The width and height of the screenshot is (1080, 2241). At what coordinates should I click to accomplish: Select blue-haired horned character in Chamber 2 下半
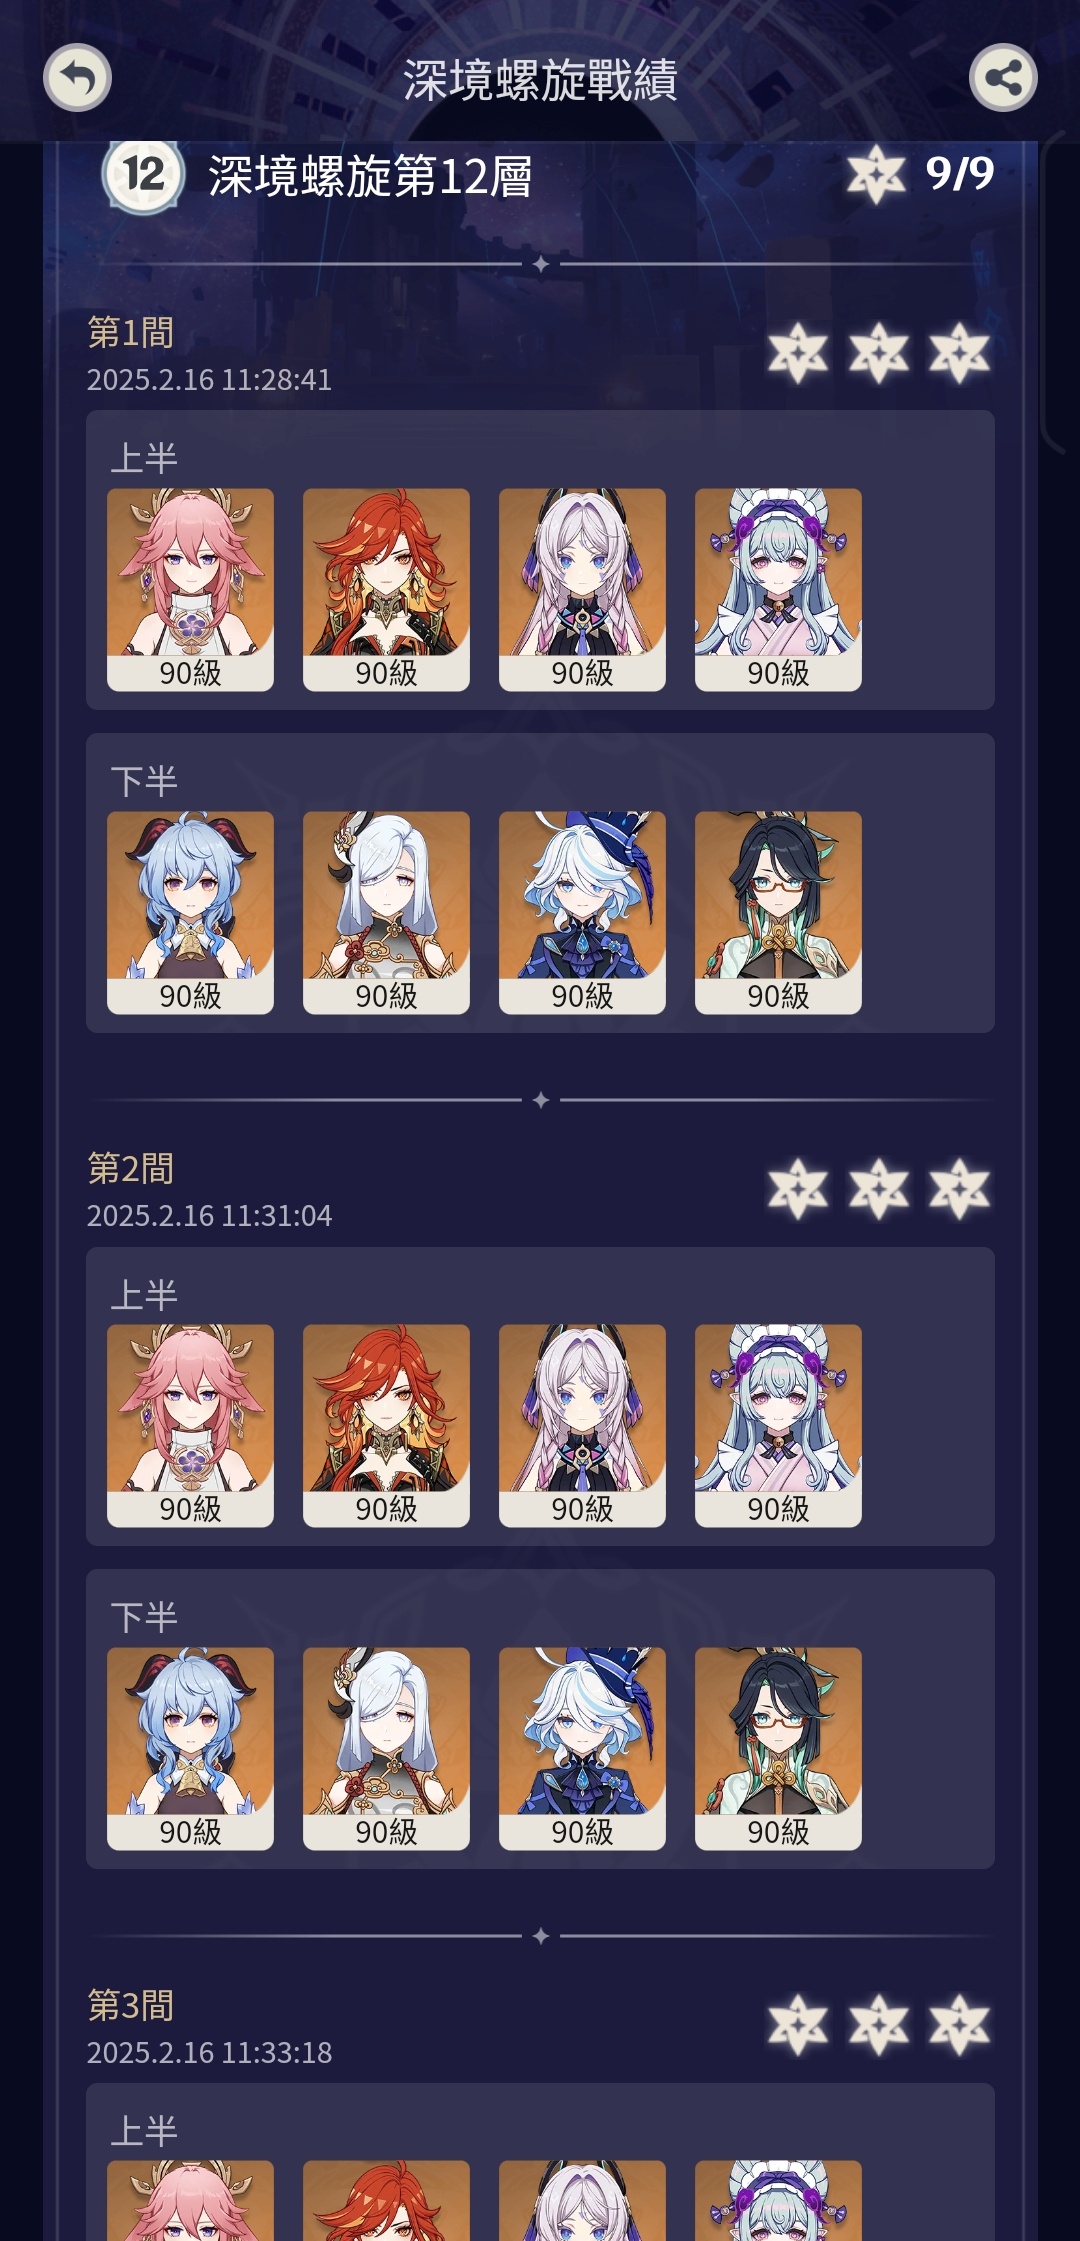[190, 1749]
